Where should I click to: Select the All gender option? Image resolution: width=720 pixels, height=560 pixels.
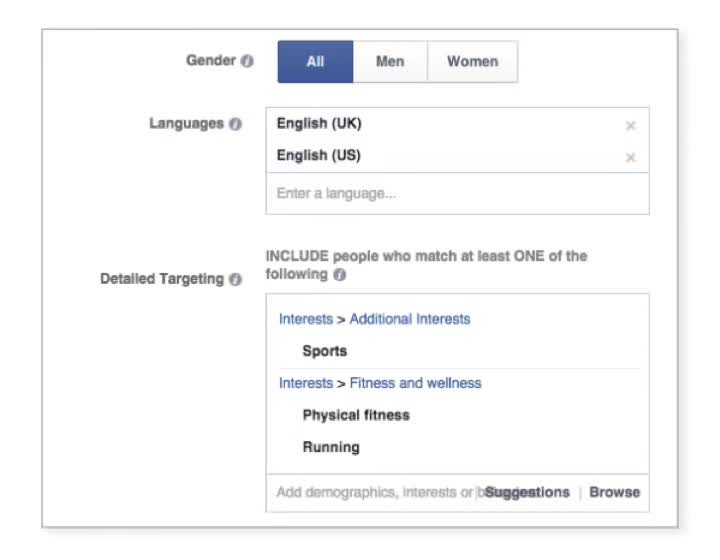(315, 61)
